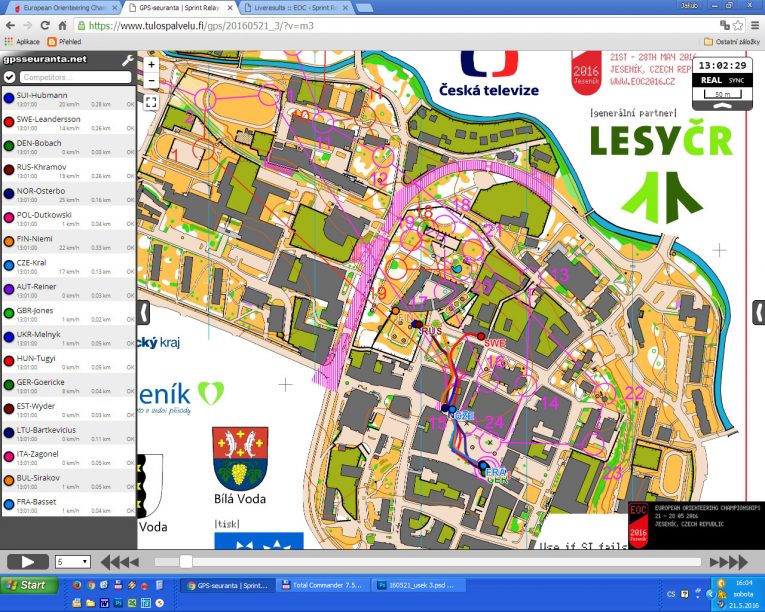Open folder icon in quick launch row

point(90,603)
